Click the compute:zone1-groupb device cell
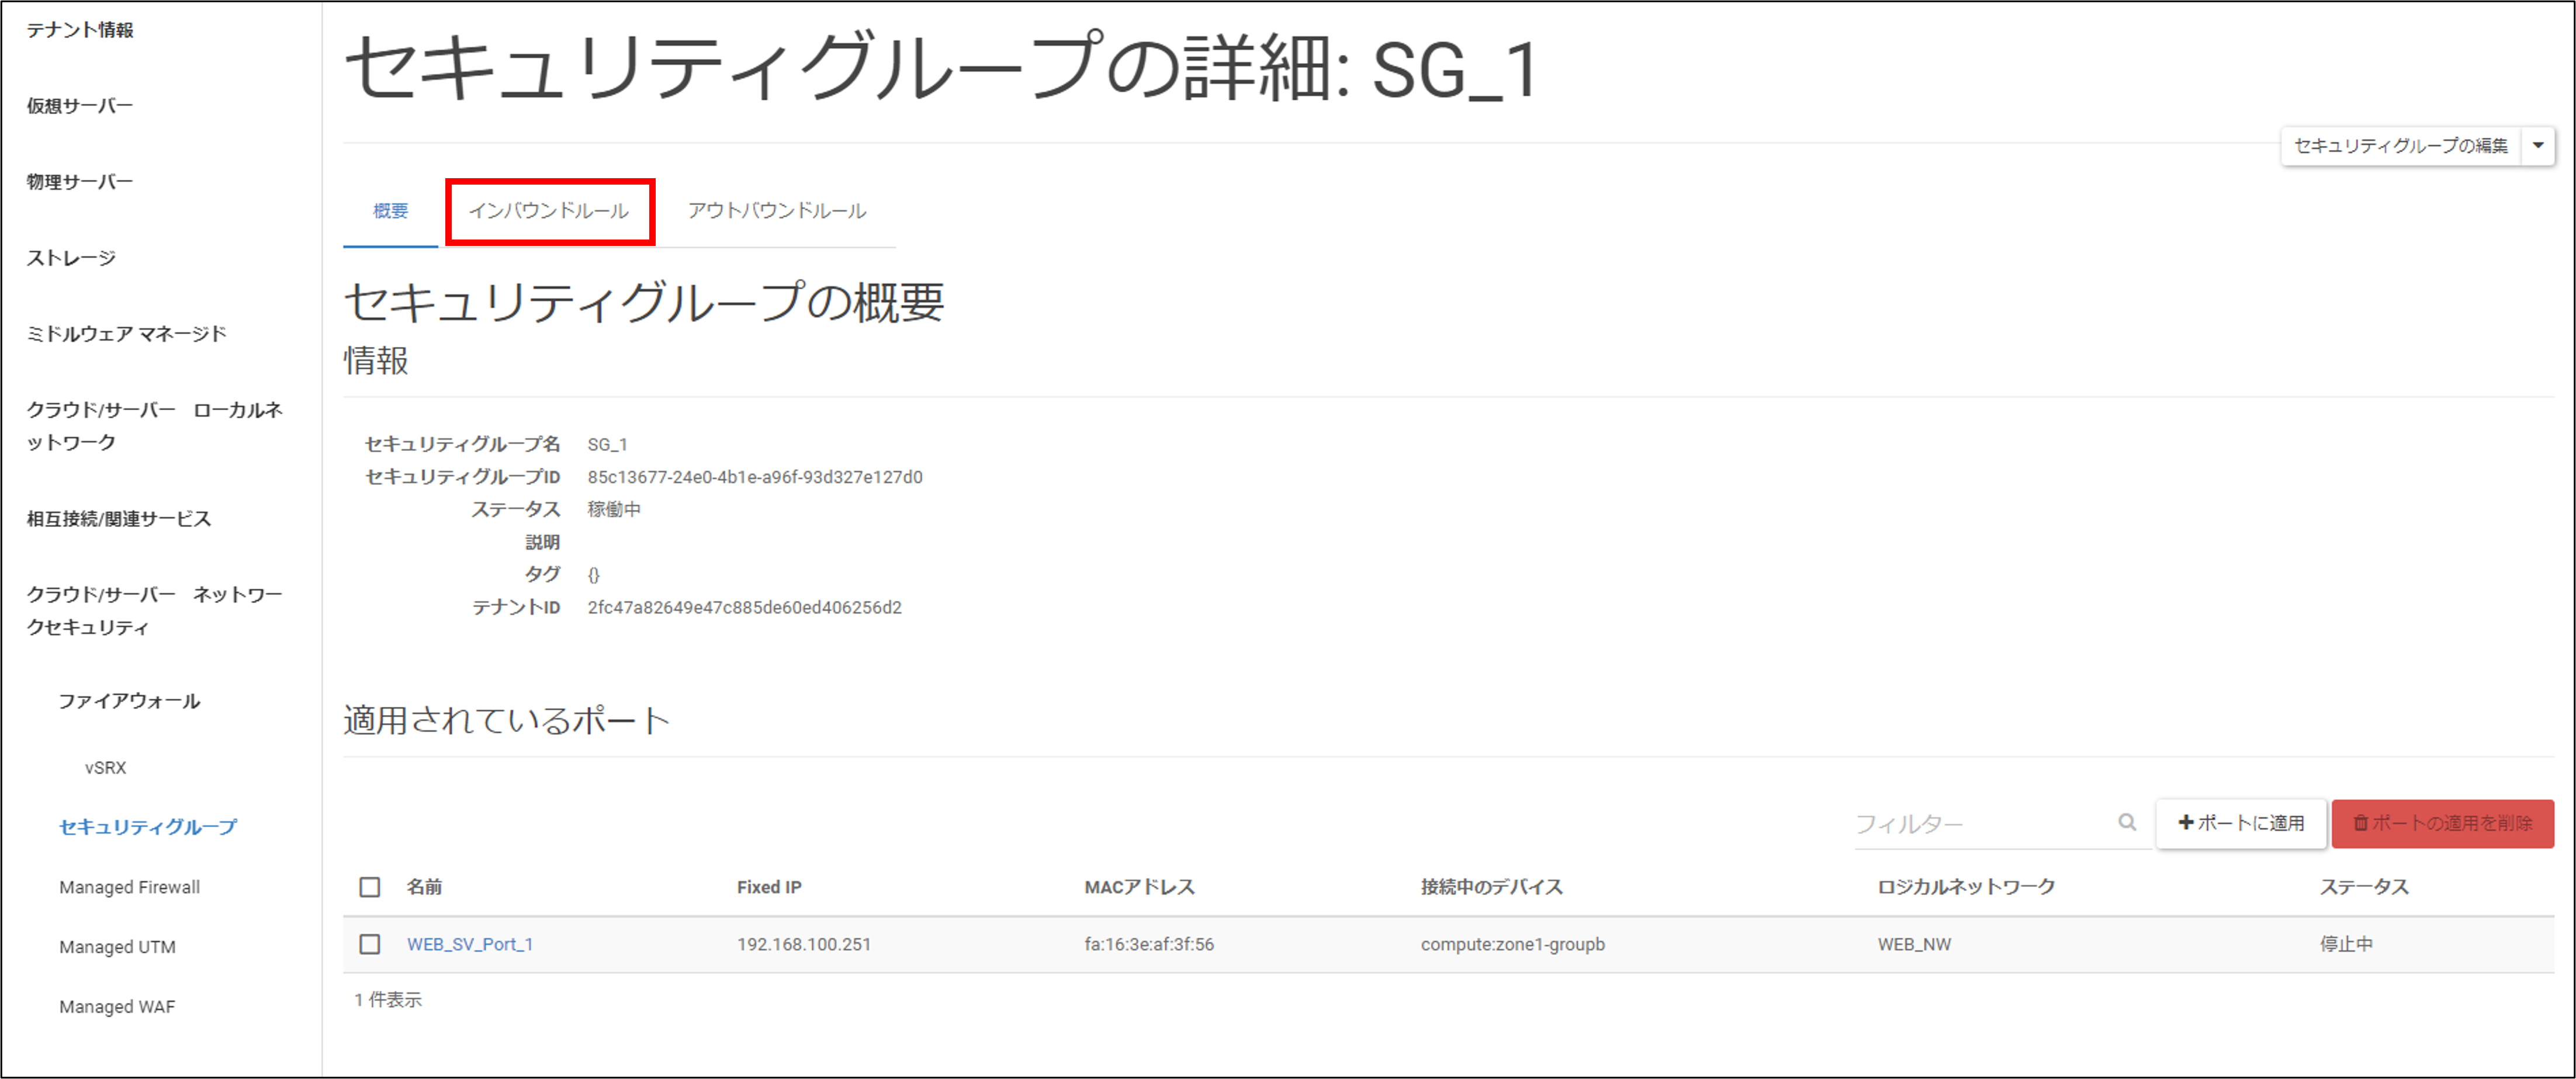Screen dimensions: 2576x1079 (1512, 944)
